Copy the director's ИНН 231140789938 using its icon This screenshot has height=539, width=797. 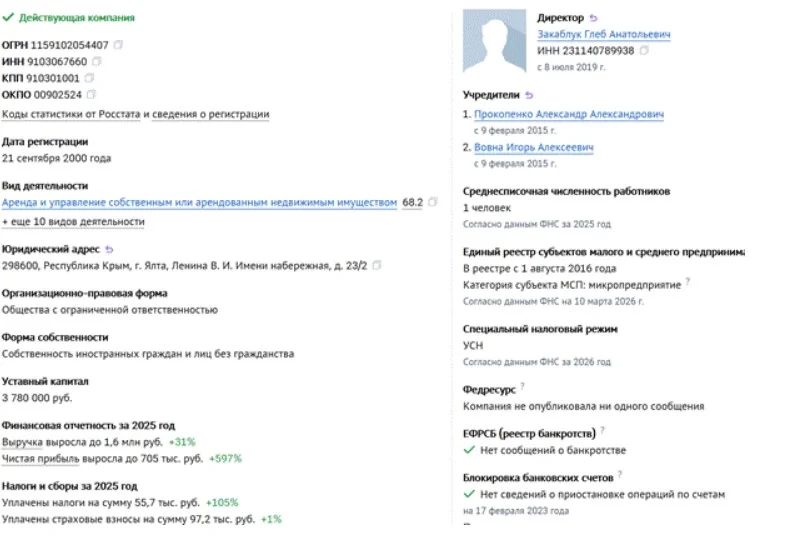coord(645,50)
